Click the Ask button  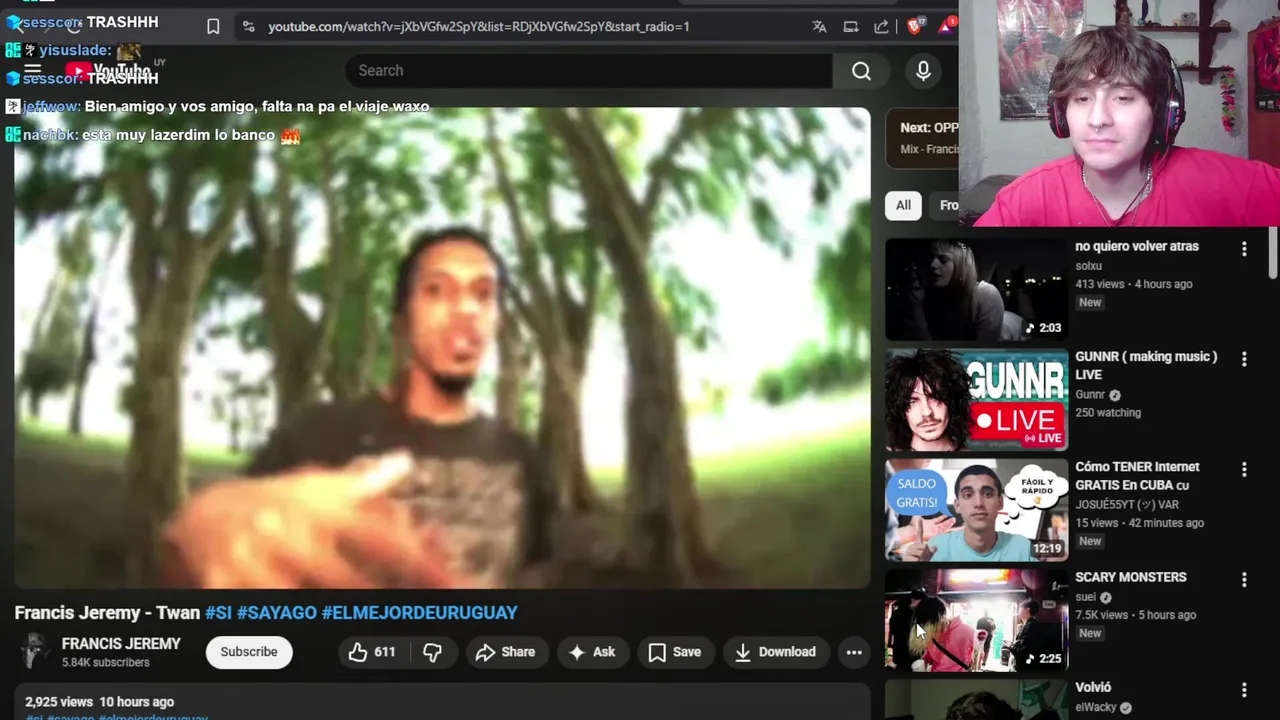point(592,652)
